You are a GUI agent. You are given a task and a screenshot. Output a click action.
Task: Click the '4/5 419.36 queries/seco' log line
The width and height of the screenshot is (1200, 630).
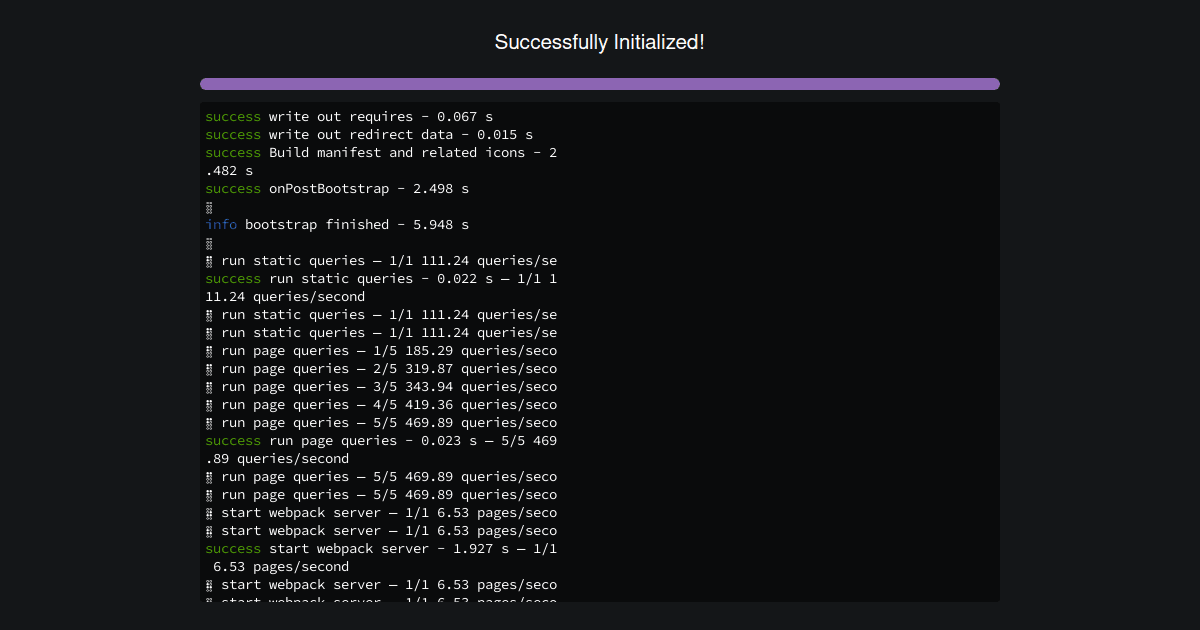385,404
